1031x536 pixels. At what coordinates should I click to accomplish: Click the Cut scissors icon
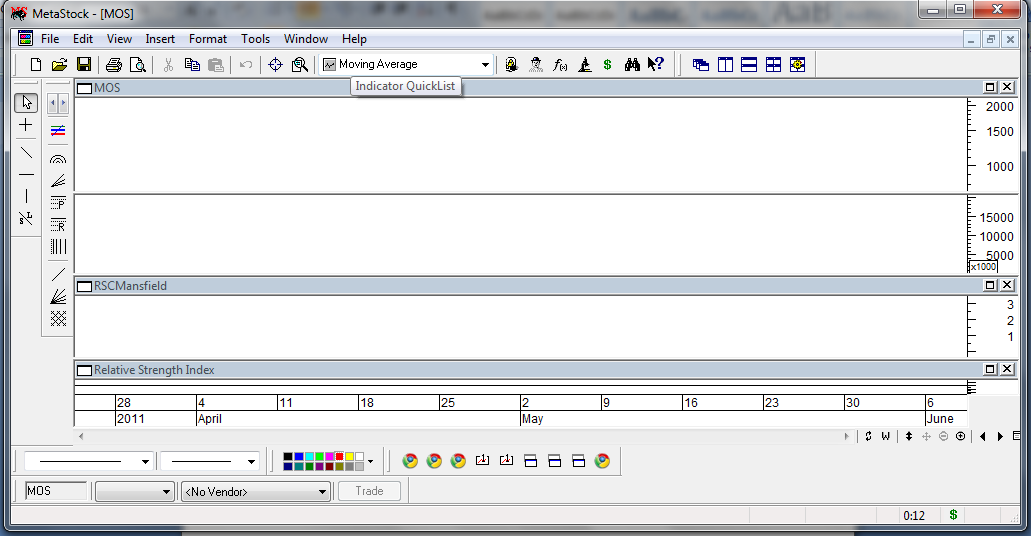click(x=168, y=64)
